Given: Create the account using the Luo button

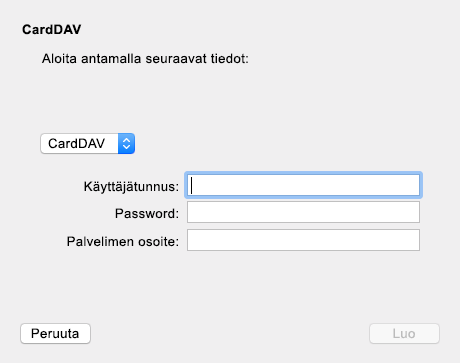Looking at the screenshot, I should point(404,333).
